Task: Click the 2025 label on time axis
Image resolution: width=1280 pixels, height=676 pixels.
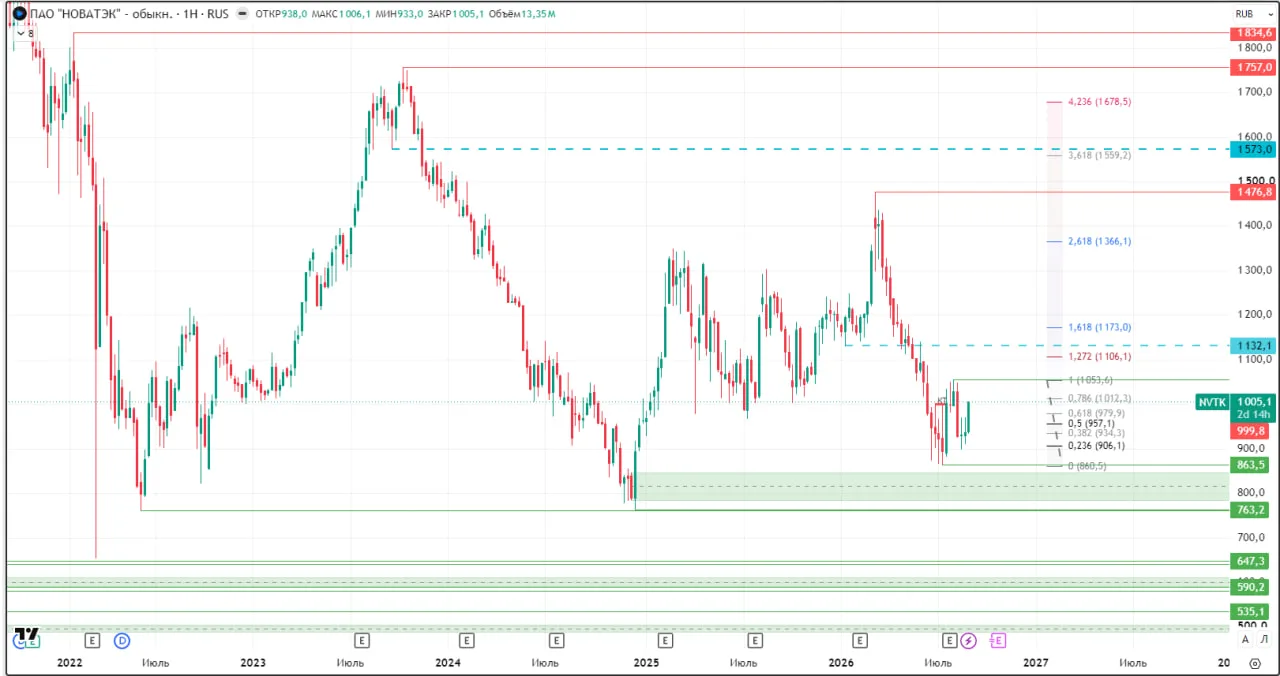Action: [x=645, y=662]
